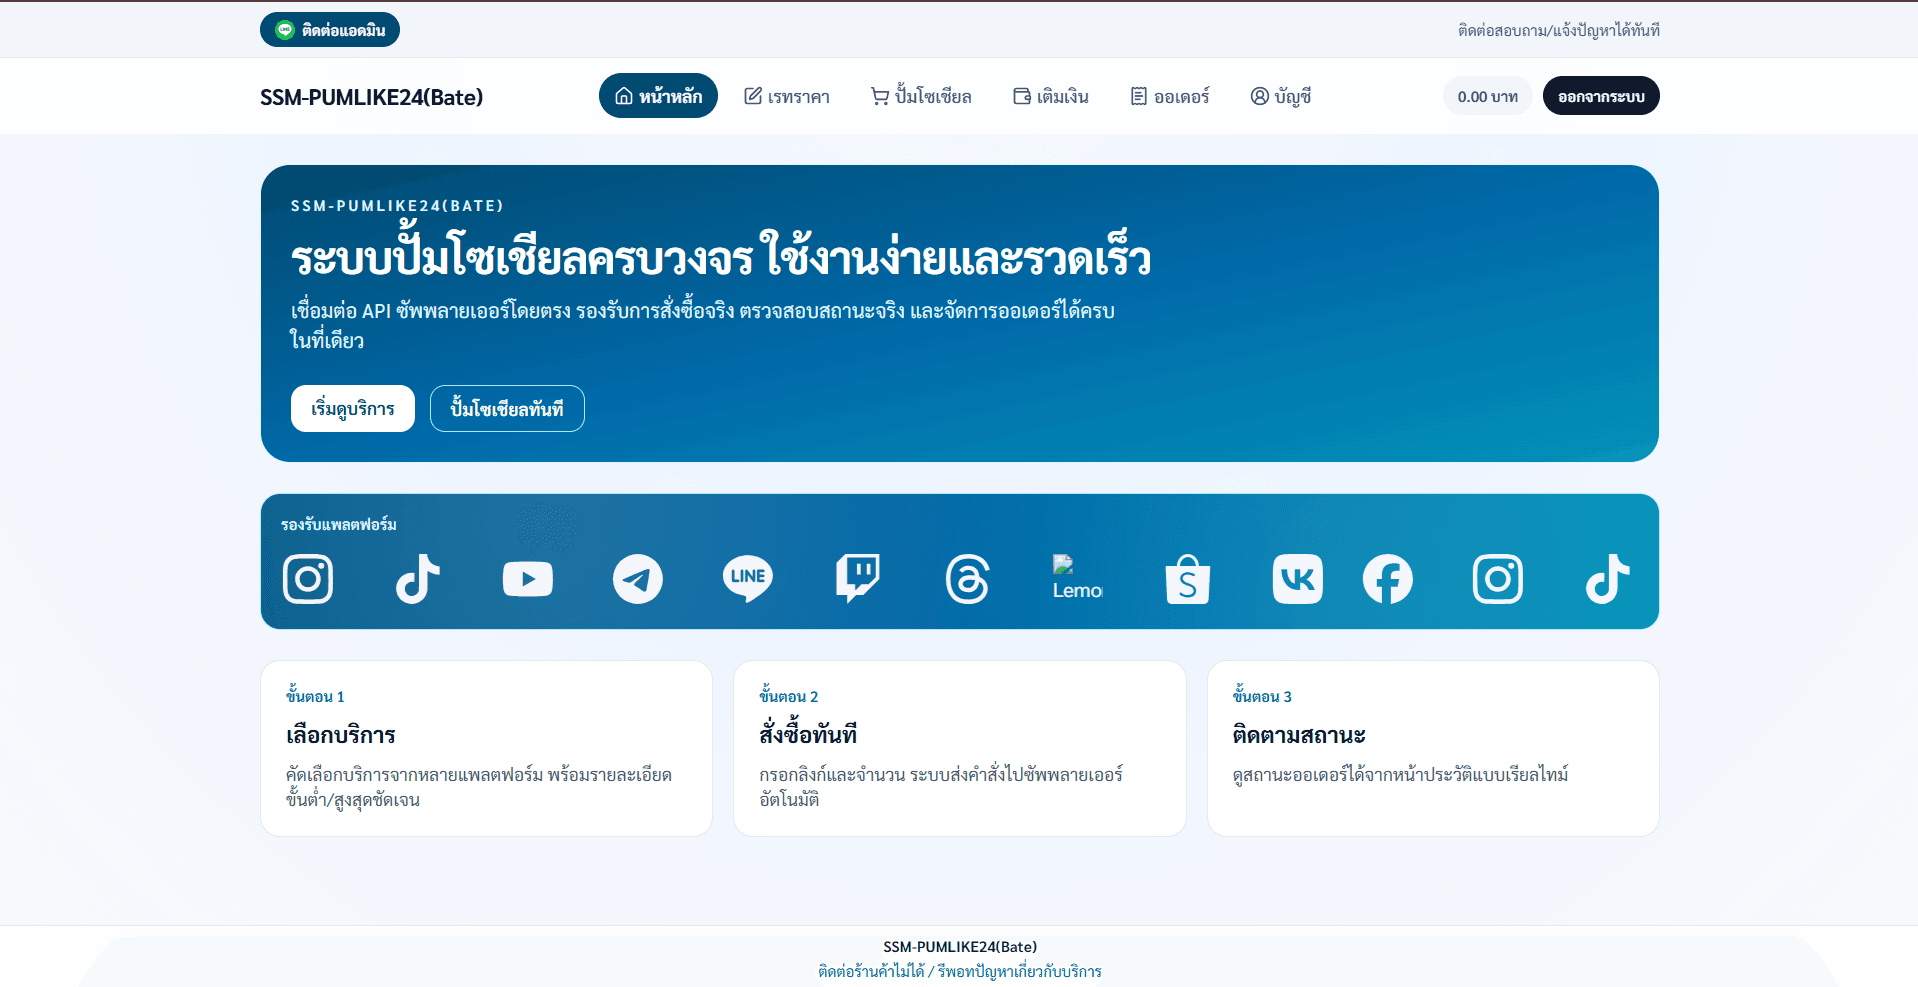This screenshot has width=1918, height=987.
Task: Click the 0.00 บาท balance display
Action: [x=1487, y=96]
